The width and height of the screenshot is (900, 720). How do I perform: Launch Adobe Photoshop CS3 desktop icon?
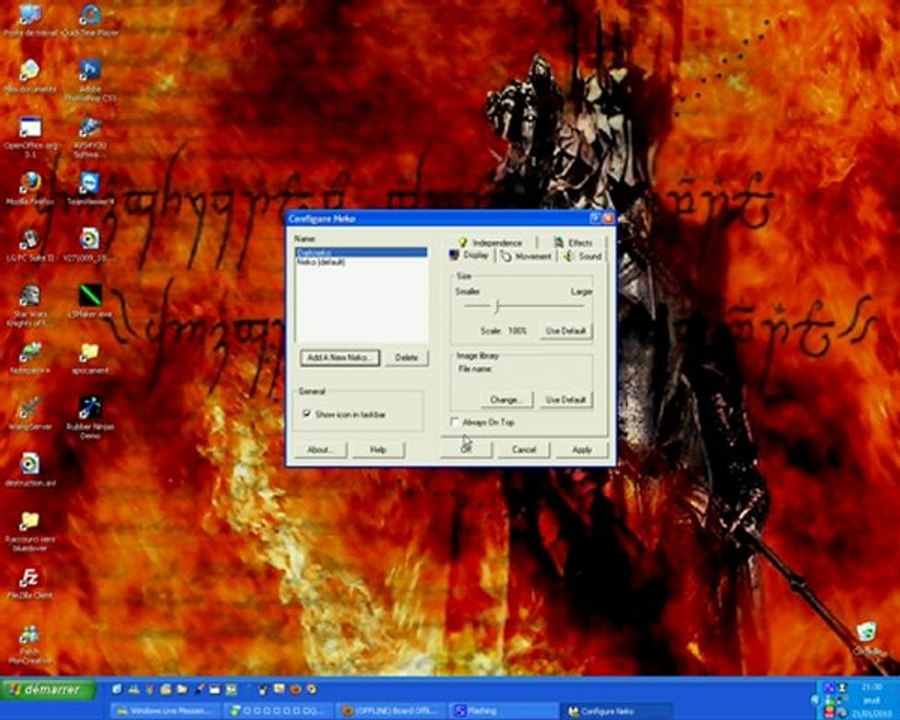(90, 81)
